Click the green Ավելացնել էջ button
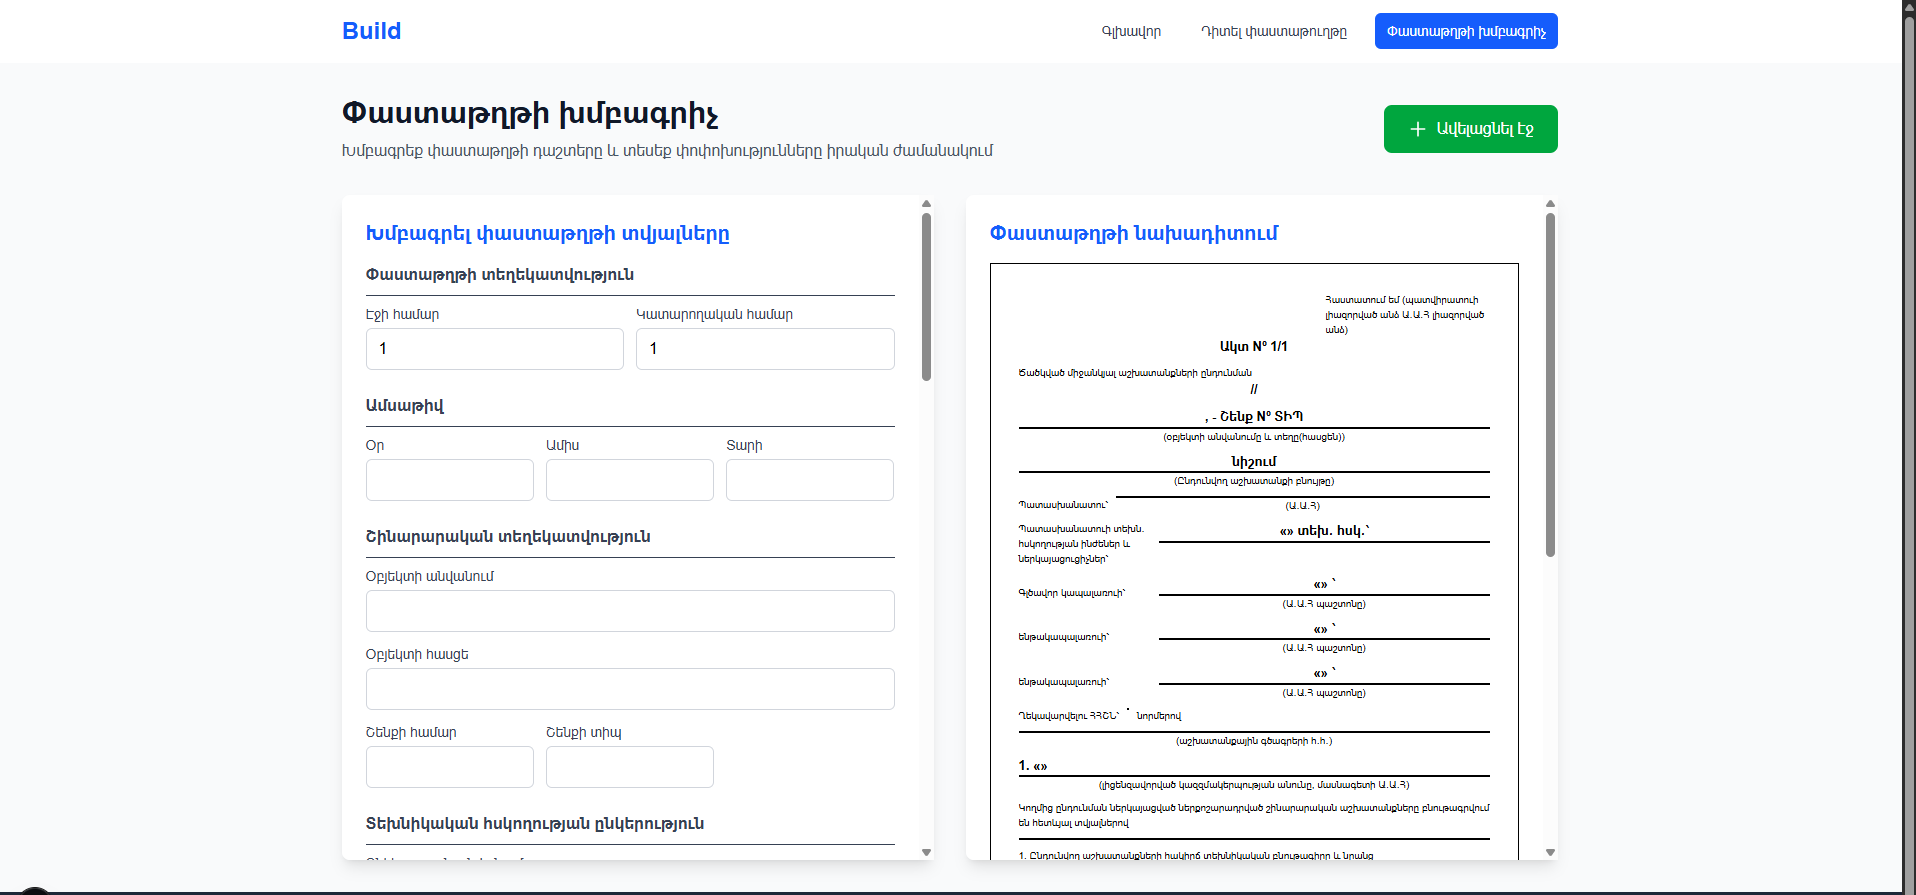Image resolution: width=1916 pixels, height=895 pixels. click(x=1470, y=129)
